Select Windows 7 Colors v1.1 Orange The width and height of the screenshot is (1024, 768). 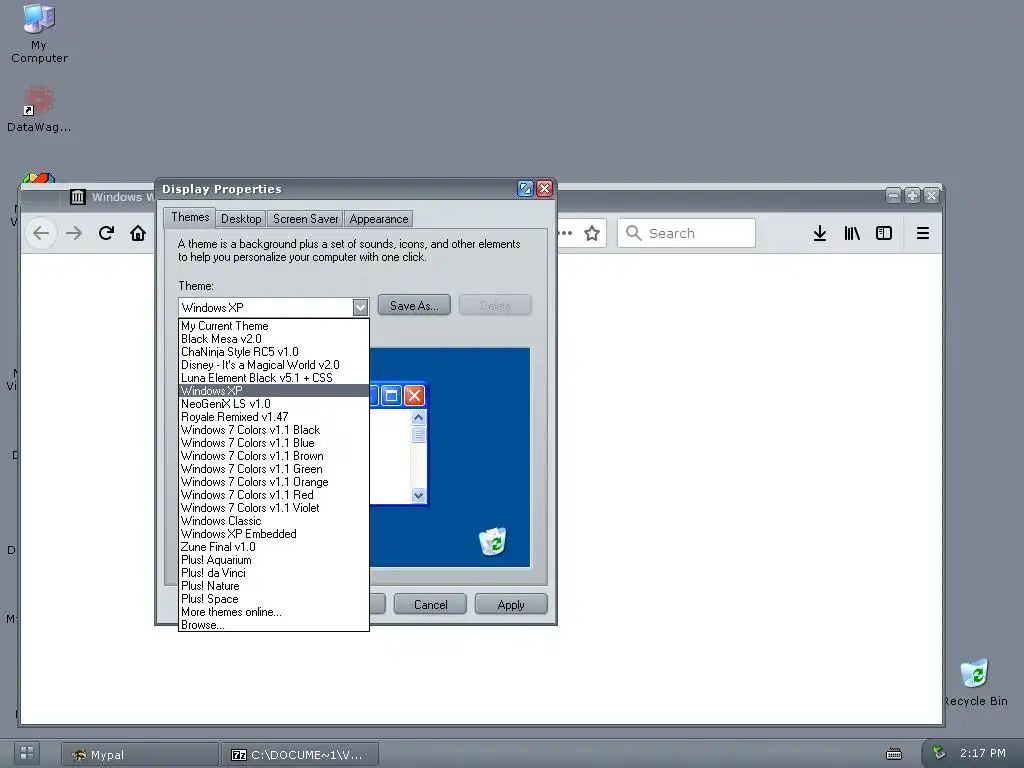tap(274, 482)
